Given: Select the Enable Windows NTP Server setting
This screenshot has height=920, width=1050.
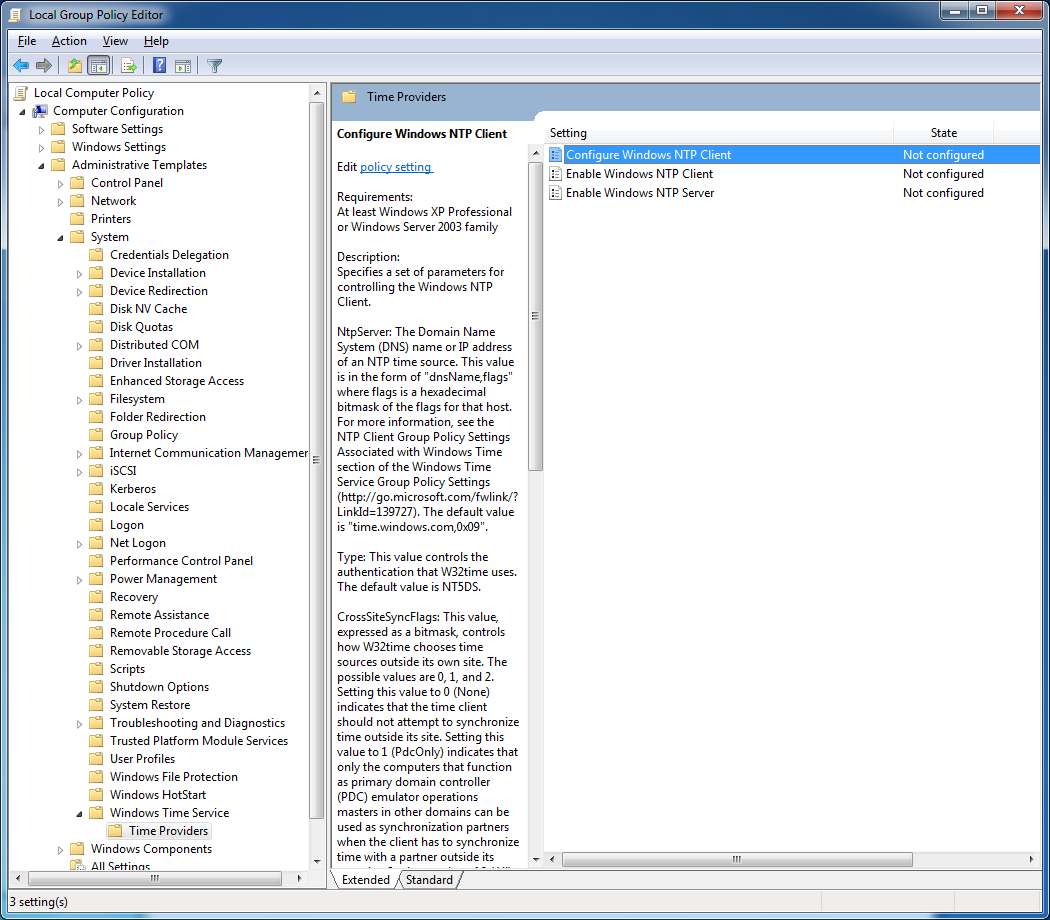Looking at the screenshot, I should pyautogui.click(x=642, y=192).
